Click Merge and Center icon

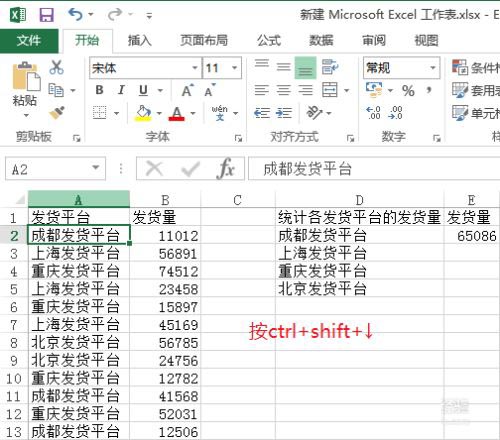pos(330,90)
